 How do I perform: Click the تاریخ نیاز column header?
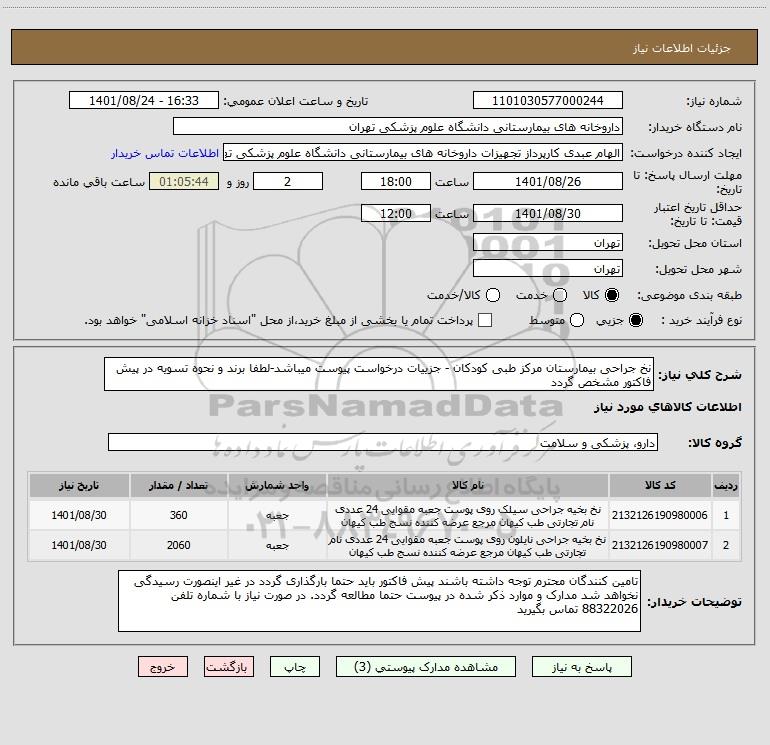coord(79,485)
